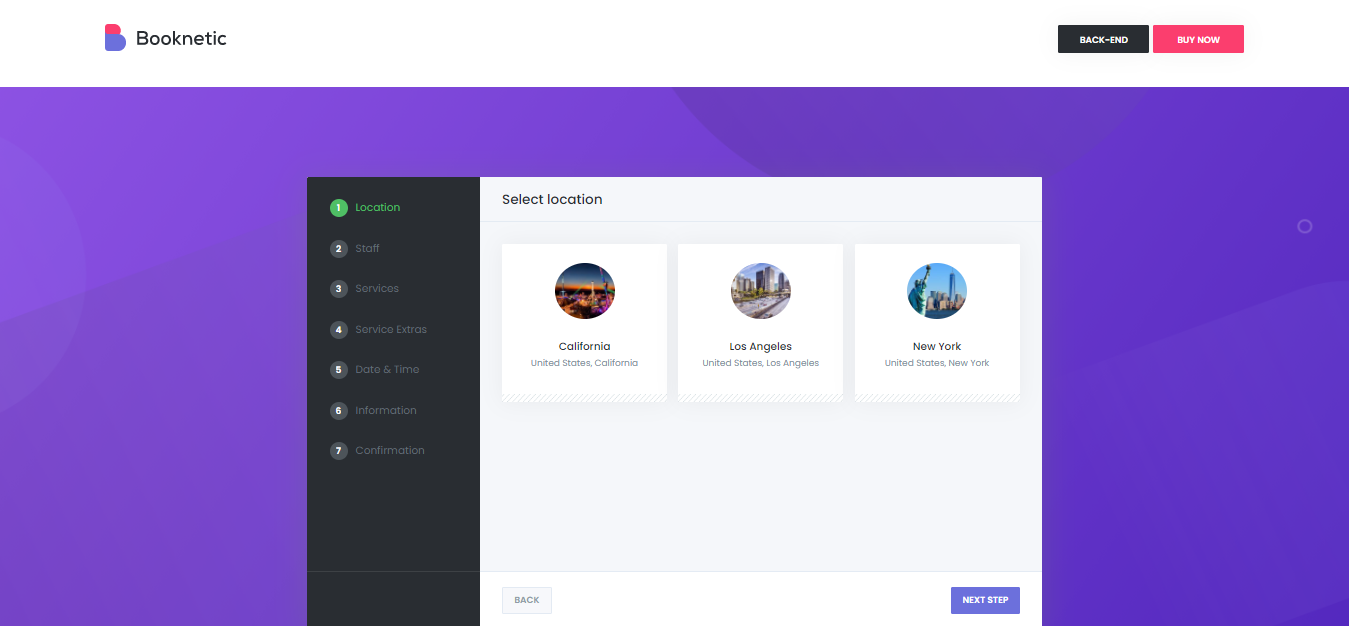Viewport: 1349px width, 626px height.
Task: Click step 6 number badge
Action: click(339, 411)
